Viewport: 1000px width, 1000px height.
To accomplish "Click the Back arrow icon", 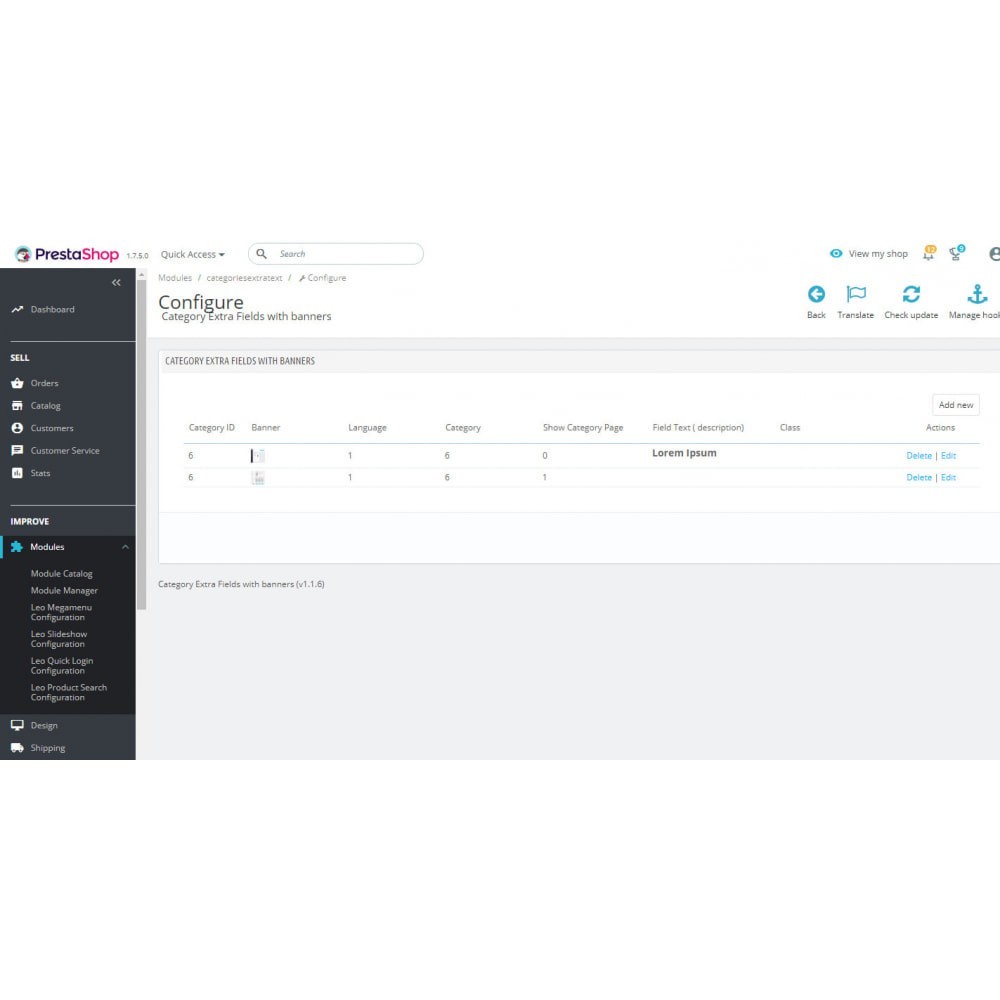I will (x=816, y=294).
